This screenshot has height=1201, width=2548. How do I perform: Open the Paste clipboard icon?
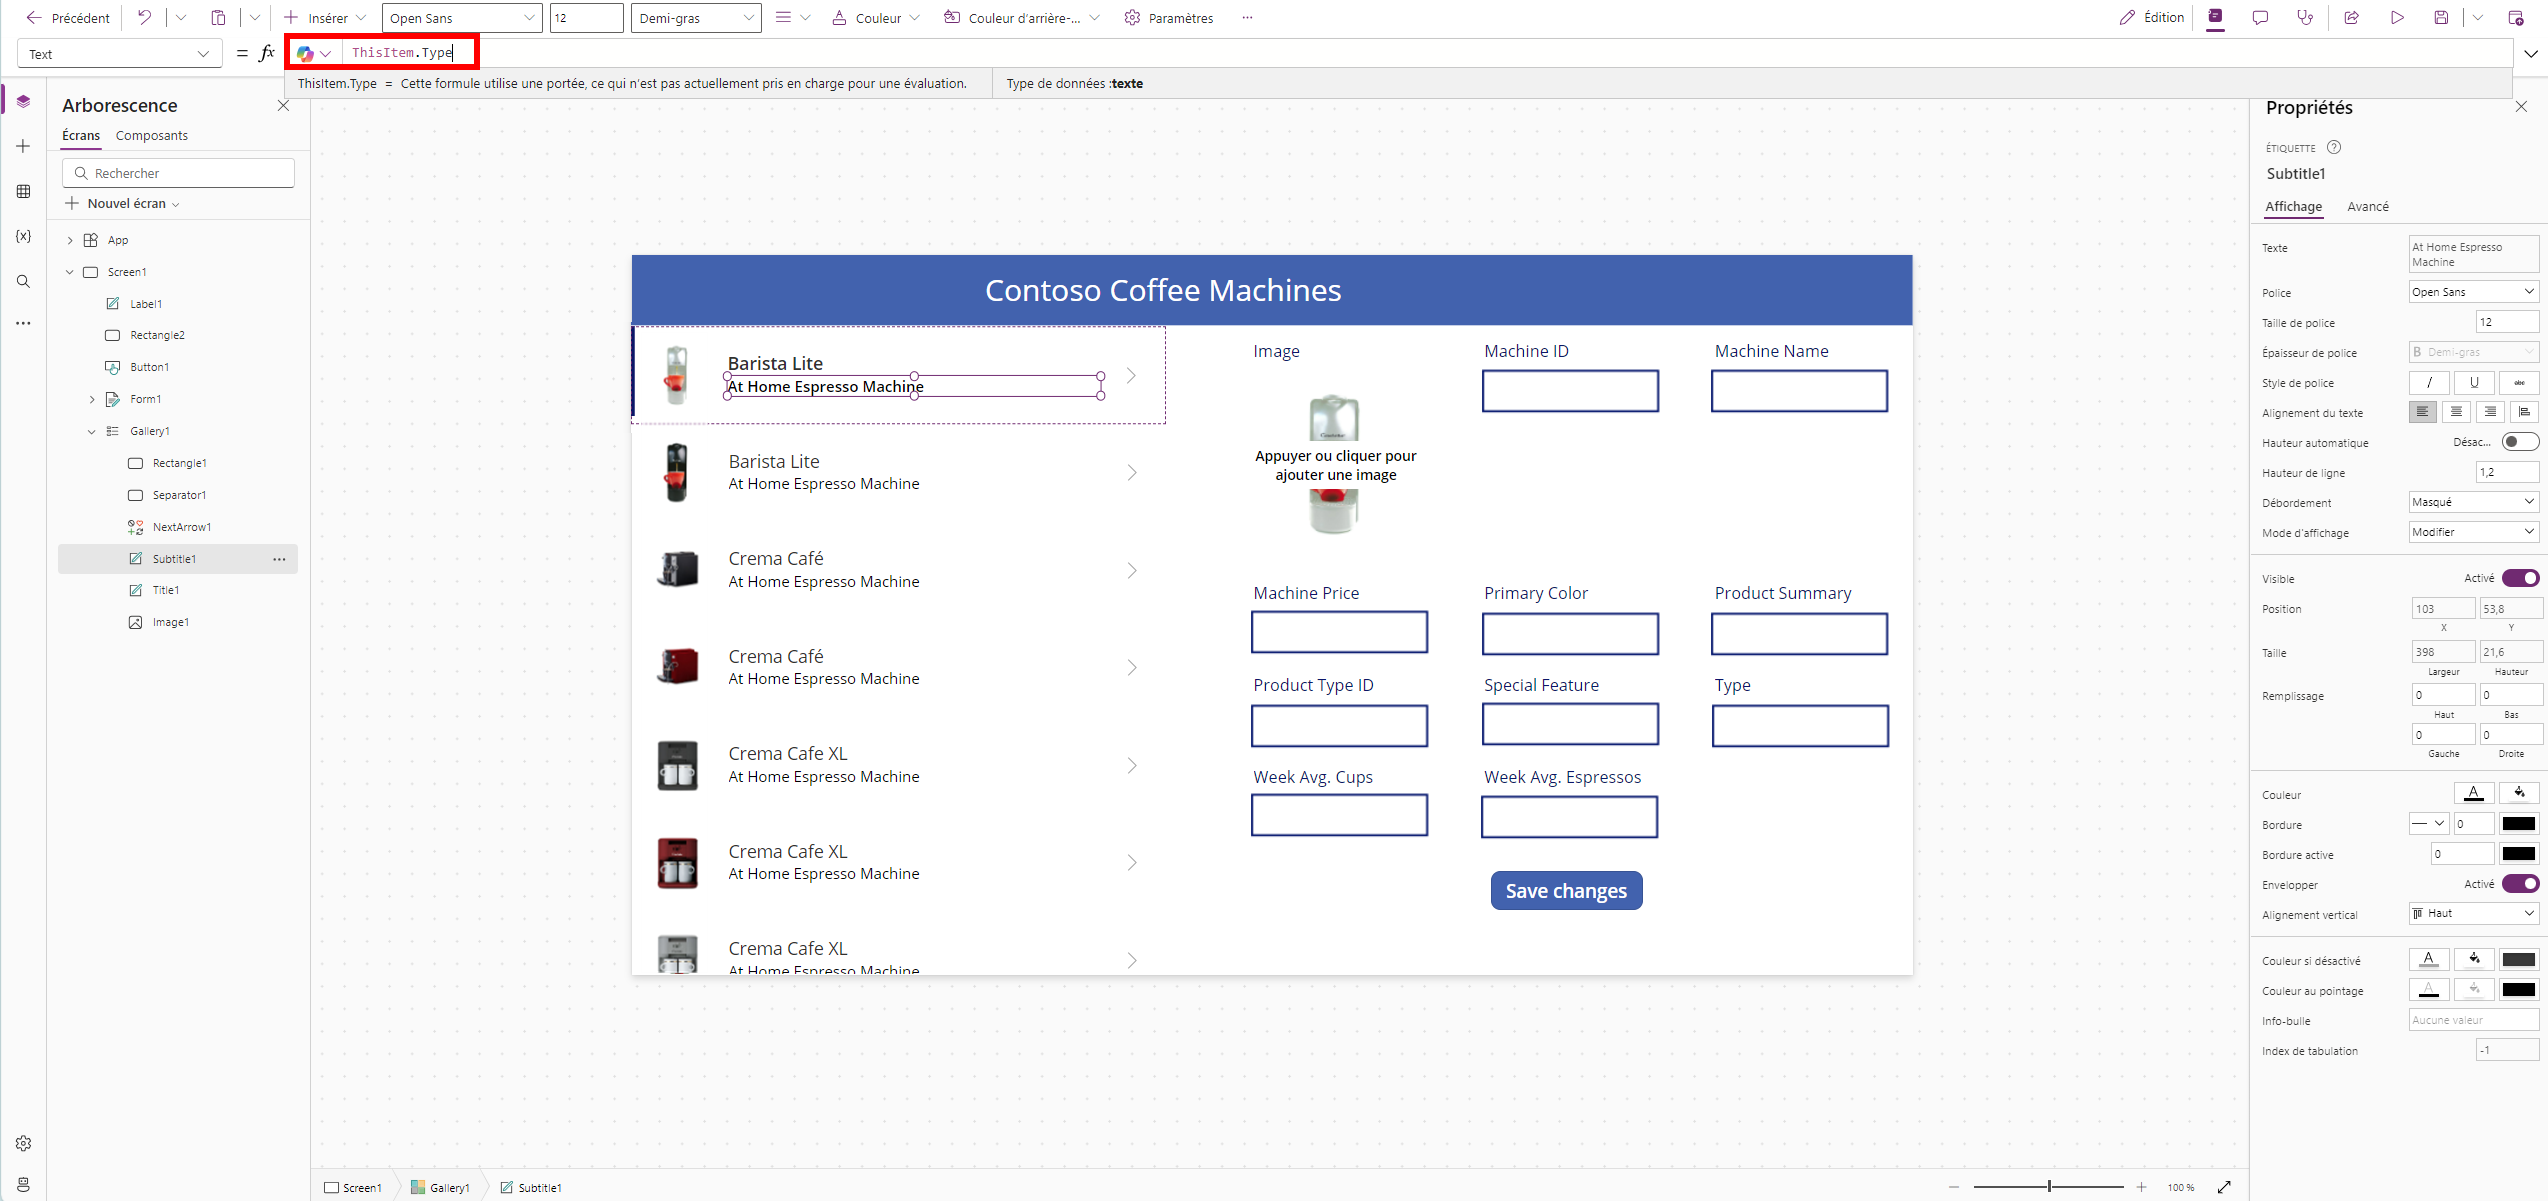pyautogui.click(x=218, y=17)
